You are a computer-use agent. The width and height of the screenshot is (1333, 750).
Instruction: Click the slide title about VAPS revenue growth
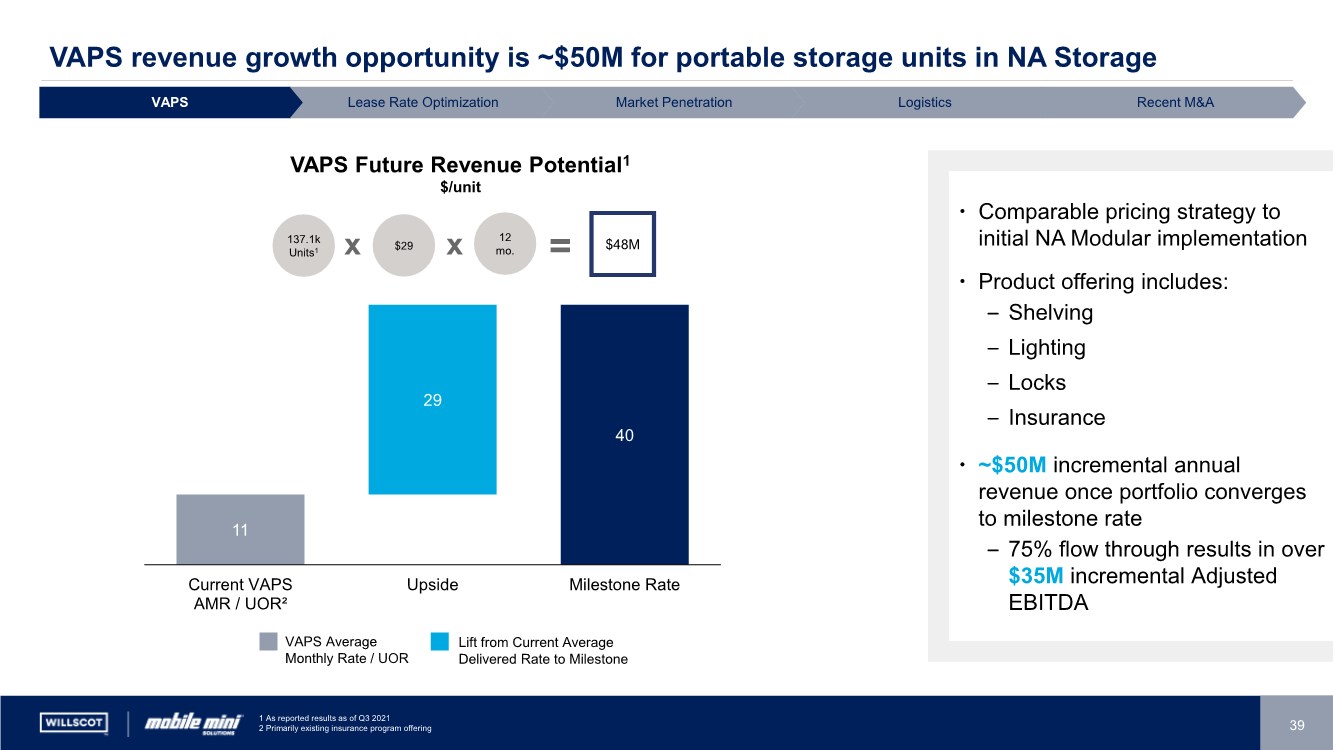(603, 58)
